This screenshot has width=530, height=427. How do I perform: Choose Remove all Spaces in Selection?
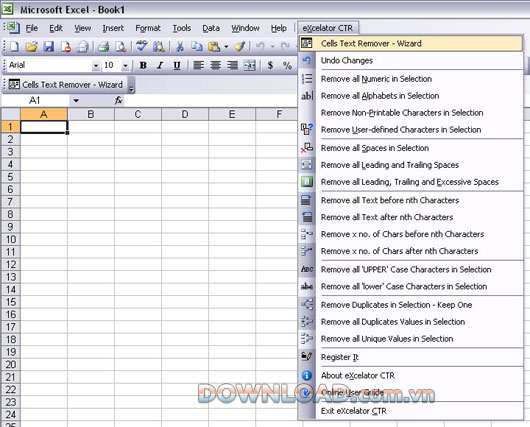pos(411,148)
